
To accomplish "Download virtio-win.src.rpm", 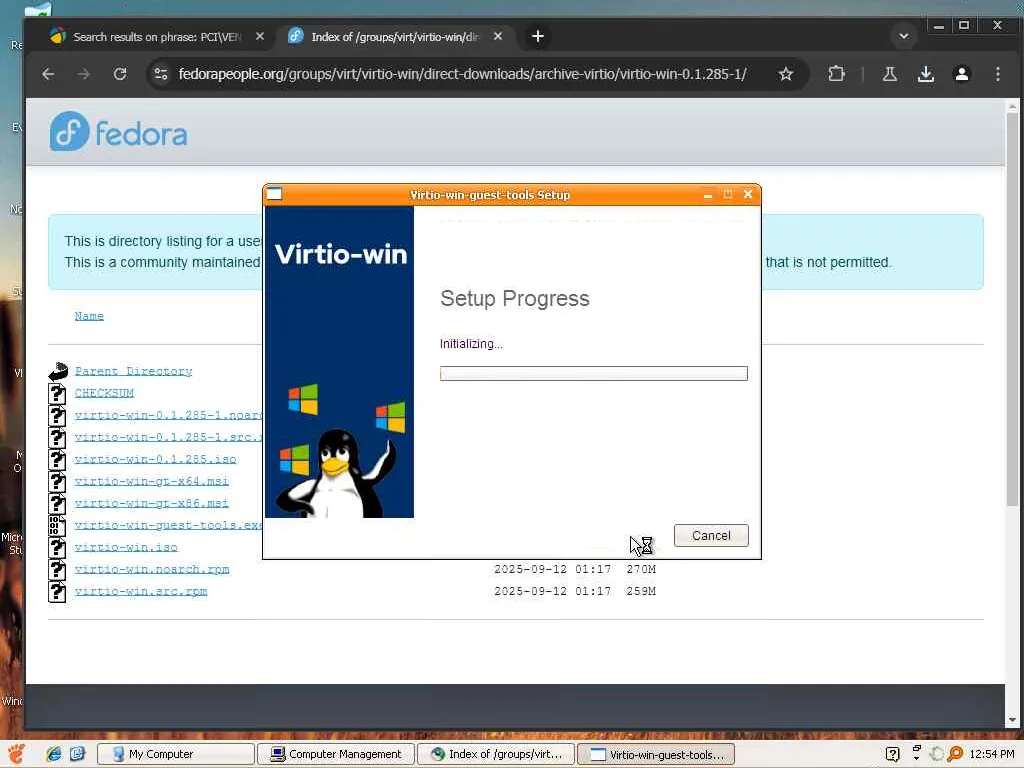I will click(x=140, y=591).
